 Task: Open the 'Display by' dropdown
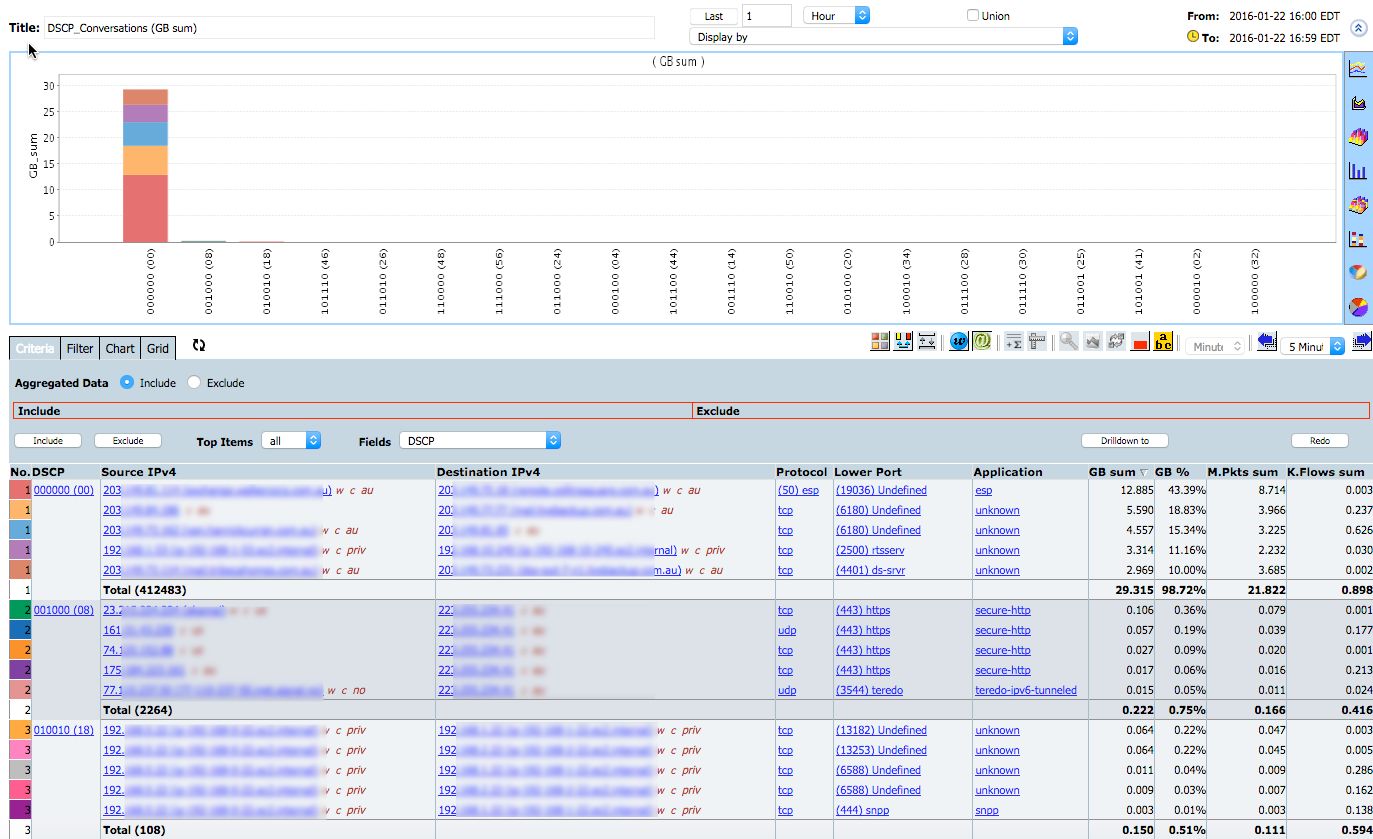coord(884,36)
